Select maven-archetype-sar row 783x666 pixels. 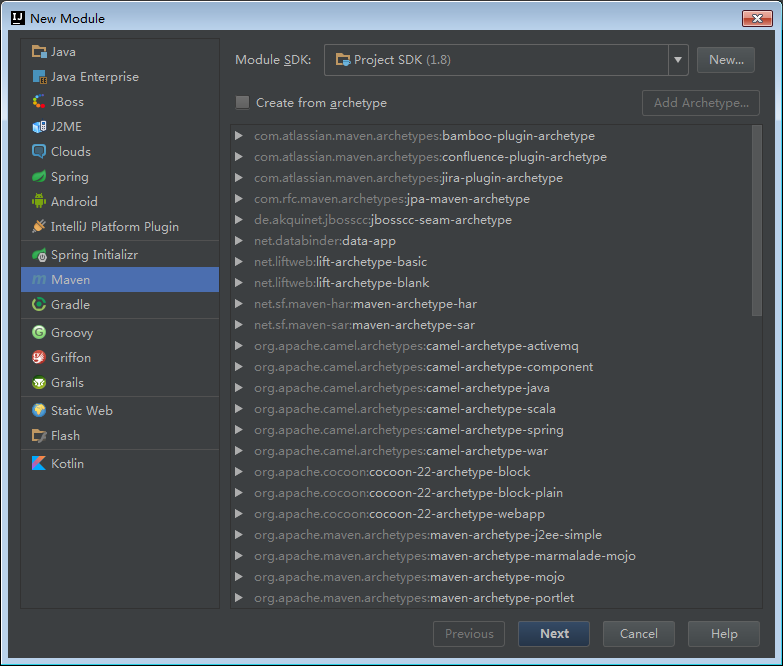coord(491,325)
